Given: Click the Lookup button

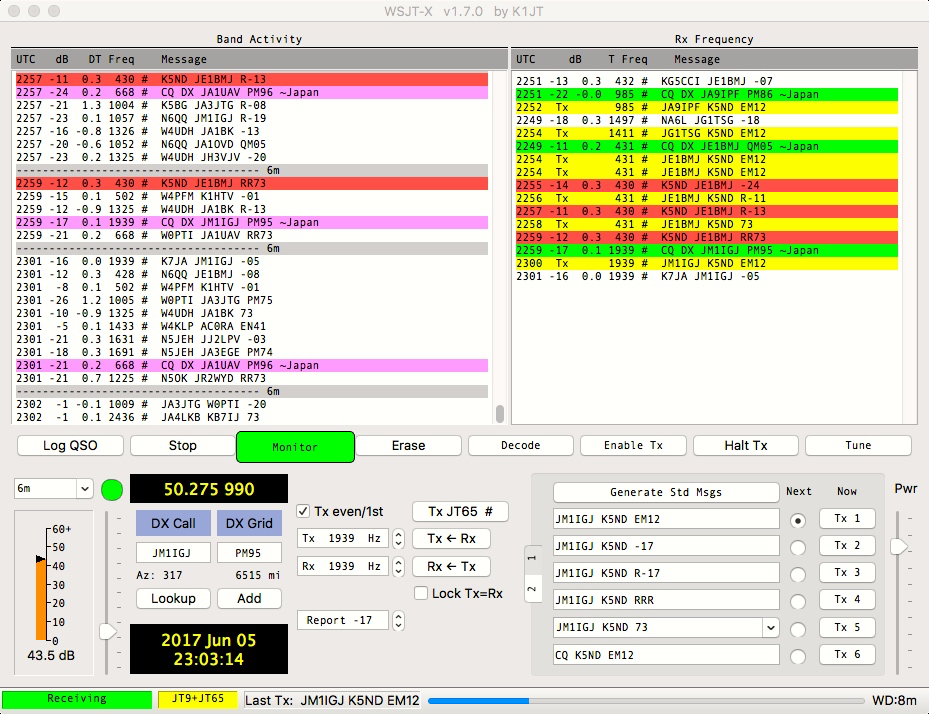Looking at the screenshot, I should [174, 598].
